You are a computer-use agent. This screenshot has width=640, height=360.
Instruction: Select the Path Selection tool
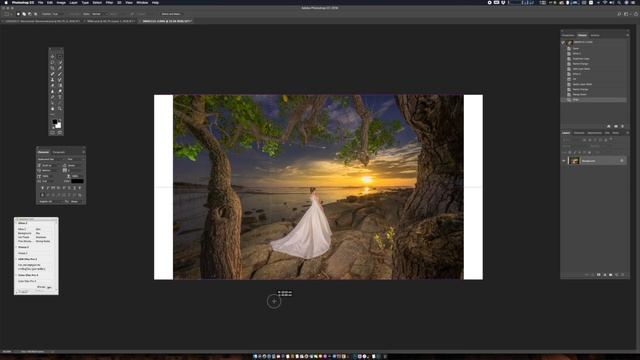tap(52, 103)
